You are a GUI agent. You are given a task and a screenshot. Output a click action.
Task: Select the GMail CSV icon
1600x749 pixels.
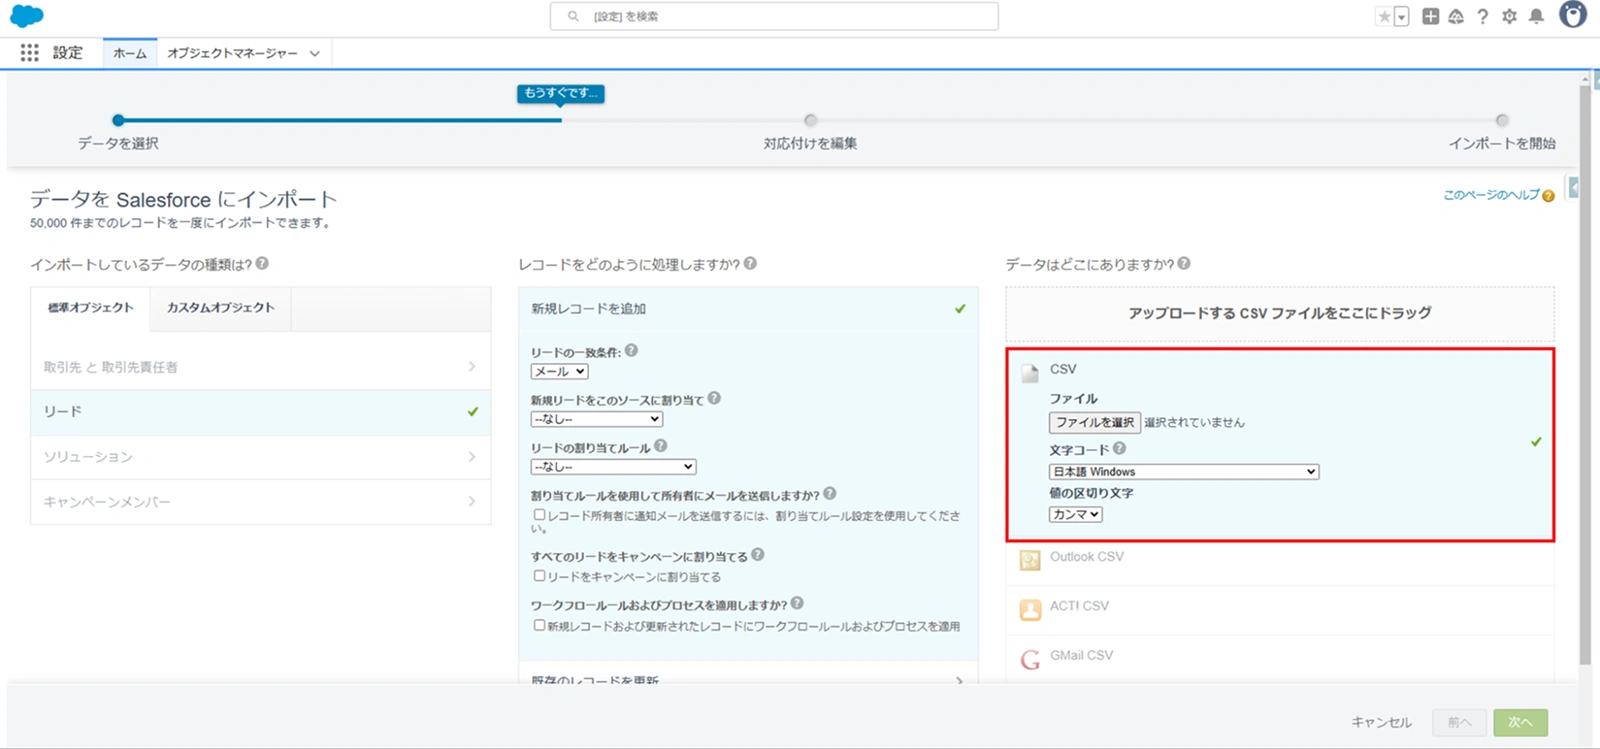pyautogui.click(x=1030, y=660)
